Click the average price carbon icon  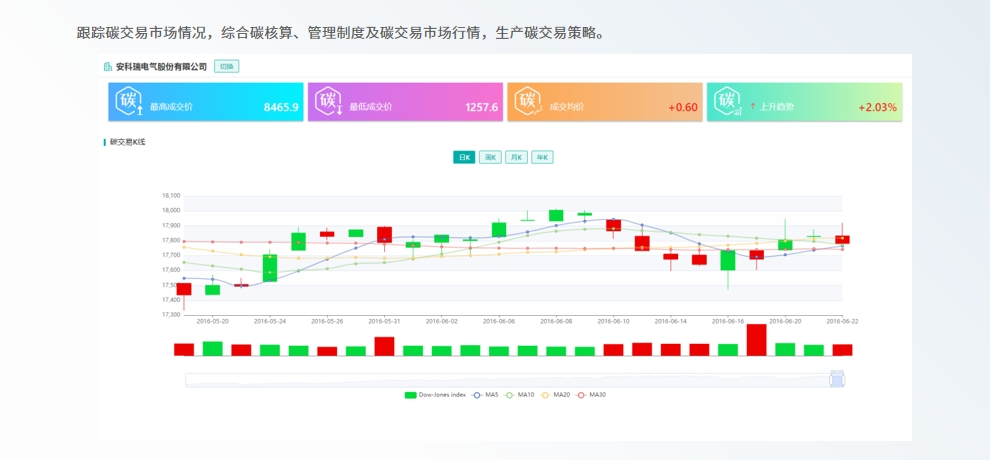coord(528,102)
